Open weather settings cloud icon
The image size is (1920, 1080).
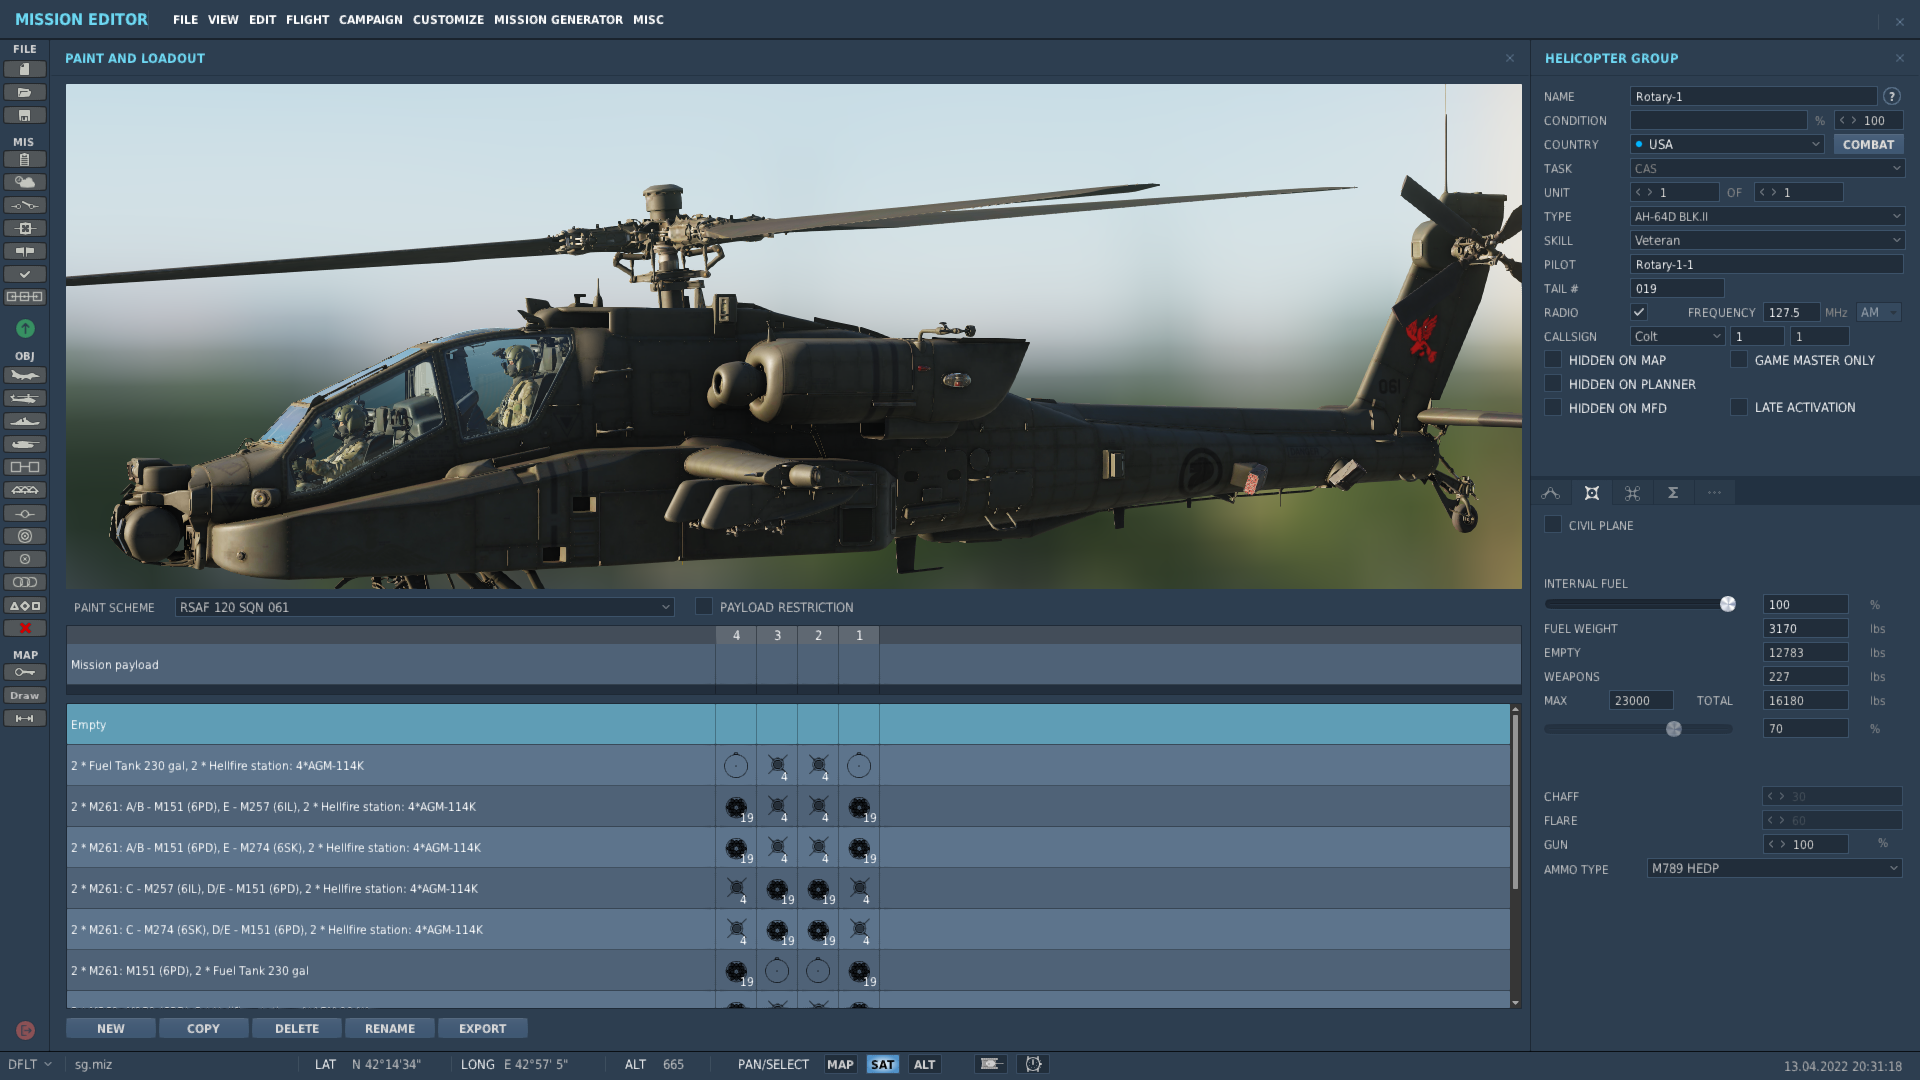(25, 182)
